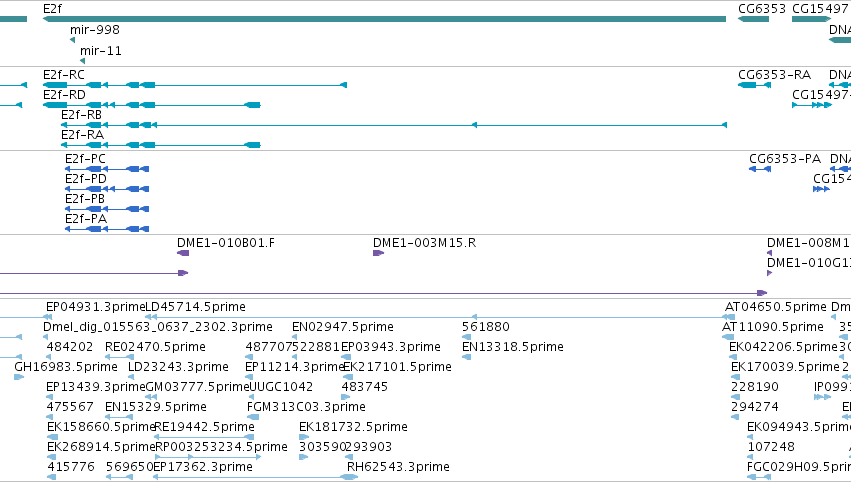Select E2f-PD protein feature
The height and width of the screenshot is (482, 851).
107,189
